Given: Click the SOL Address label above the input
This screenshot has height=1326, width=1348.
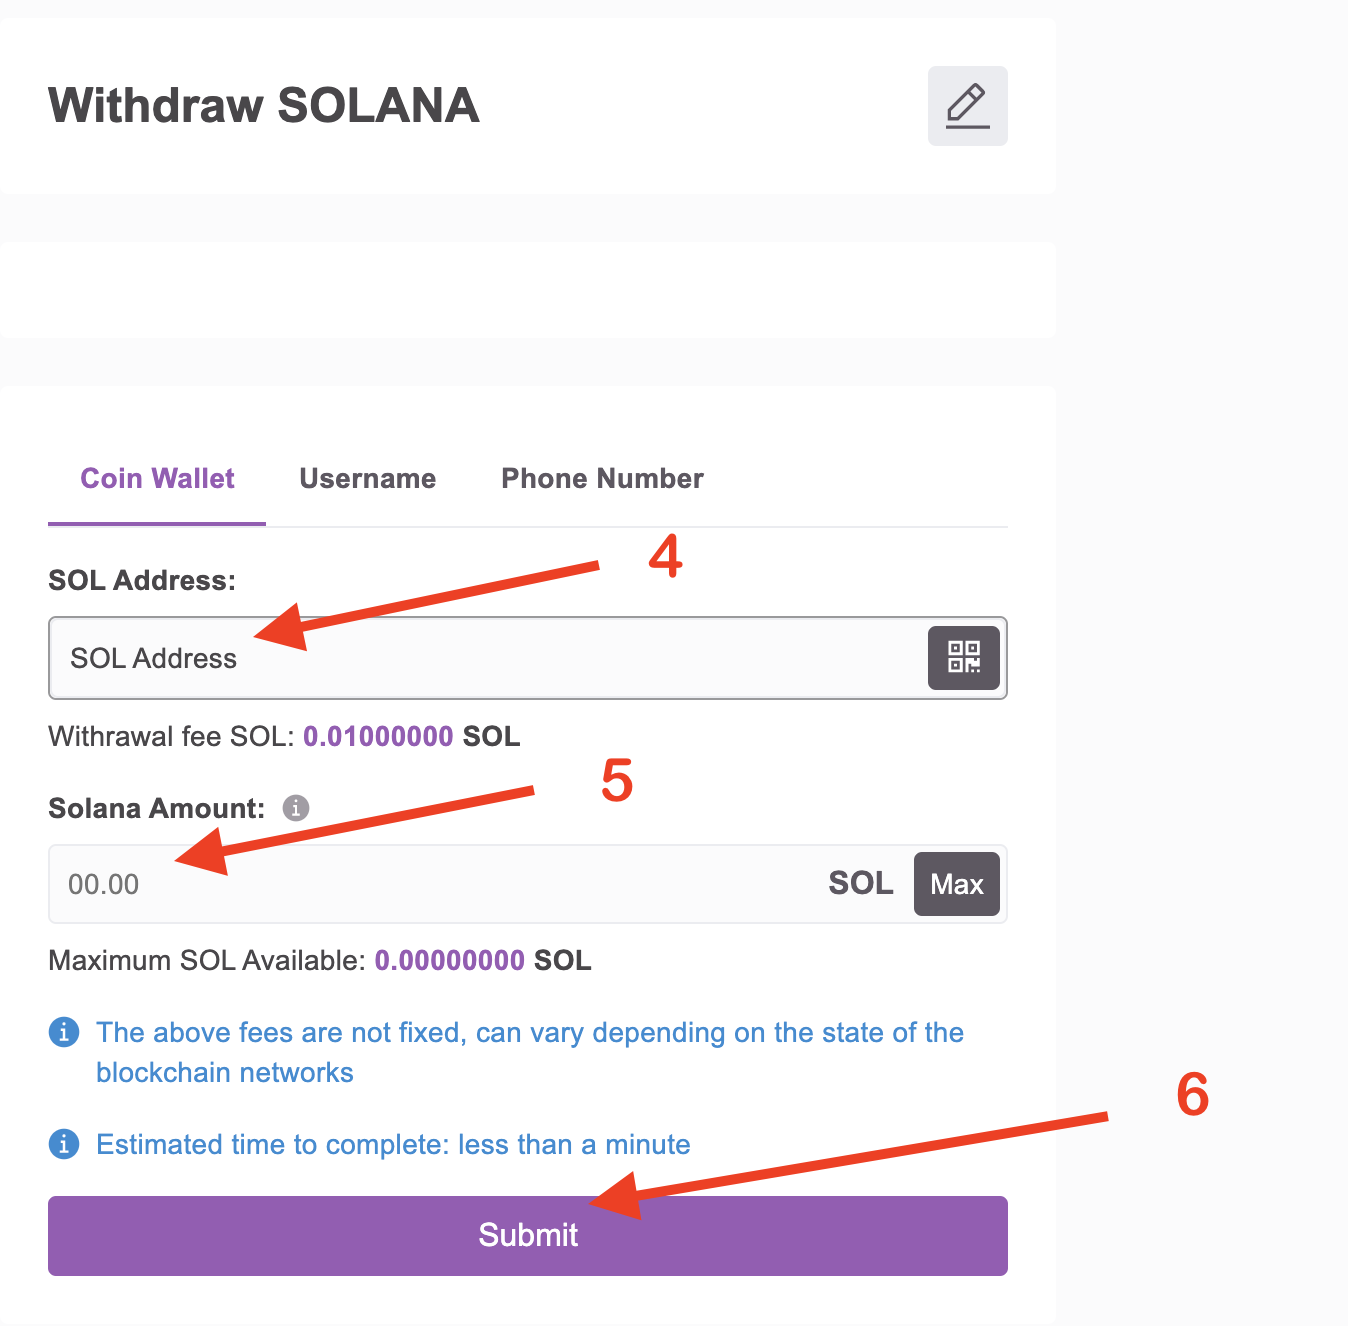Looking at the screenshot, I should 141,579.
